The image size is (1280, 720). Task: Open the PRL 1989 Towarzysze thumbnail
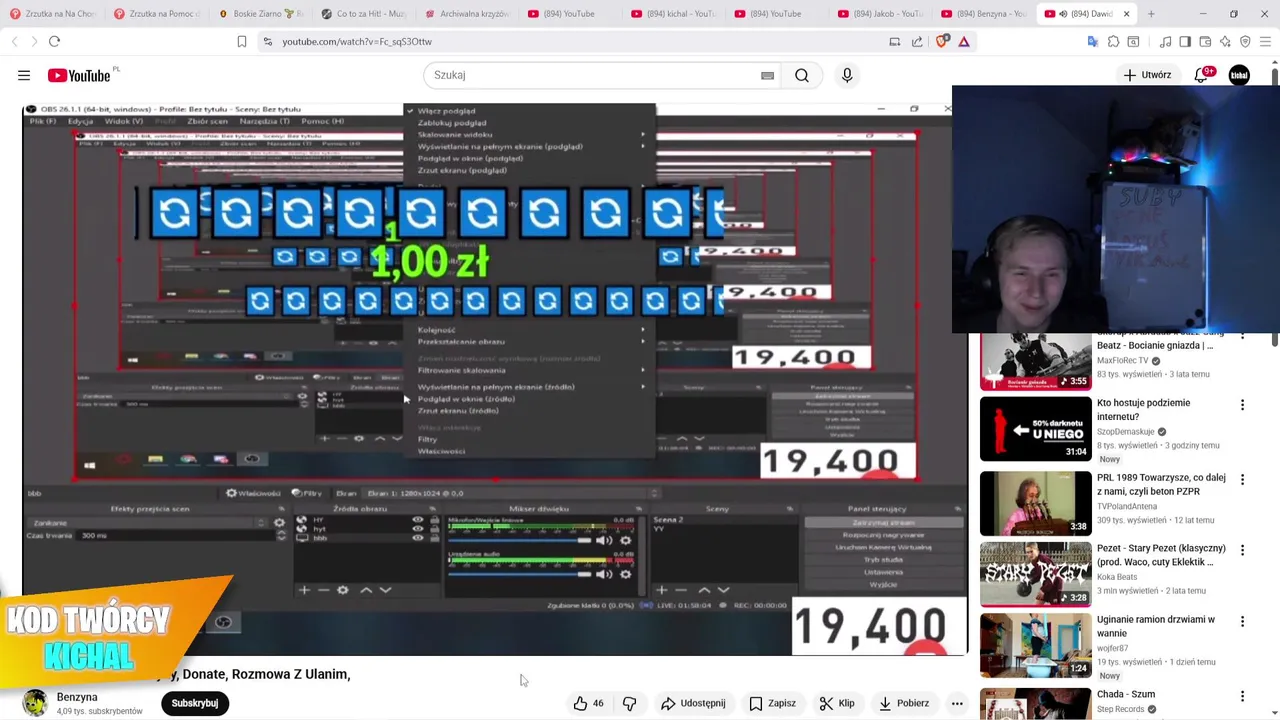pos(1036,503)
